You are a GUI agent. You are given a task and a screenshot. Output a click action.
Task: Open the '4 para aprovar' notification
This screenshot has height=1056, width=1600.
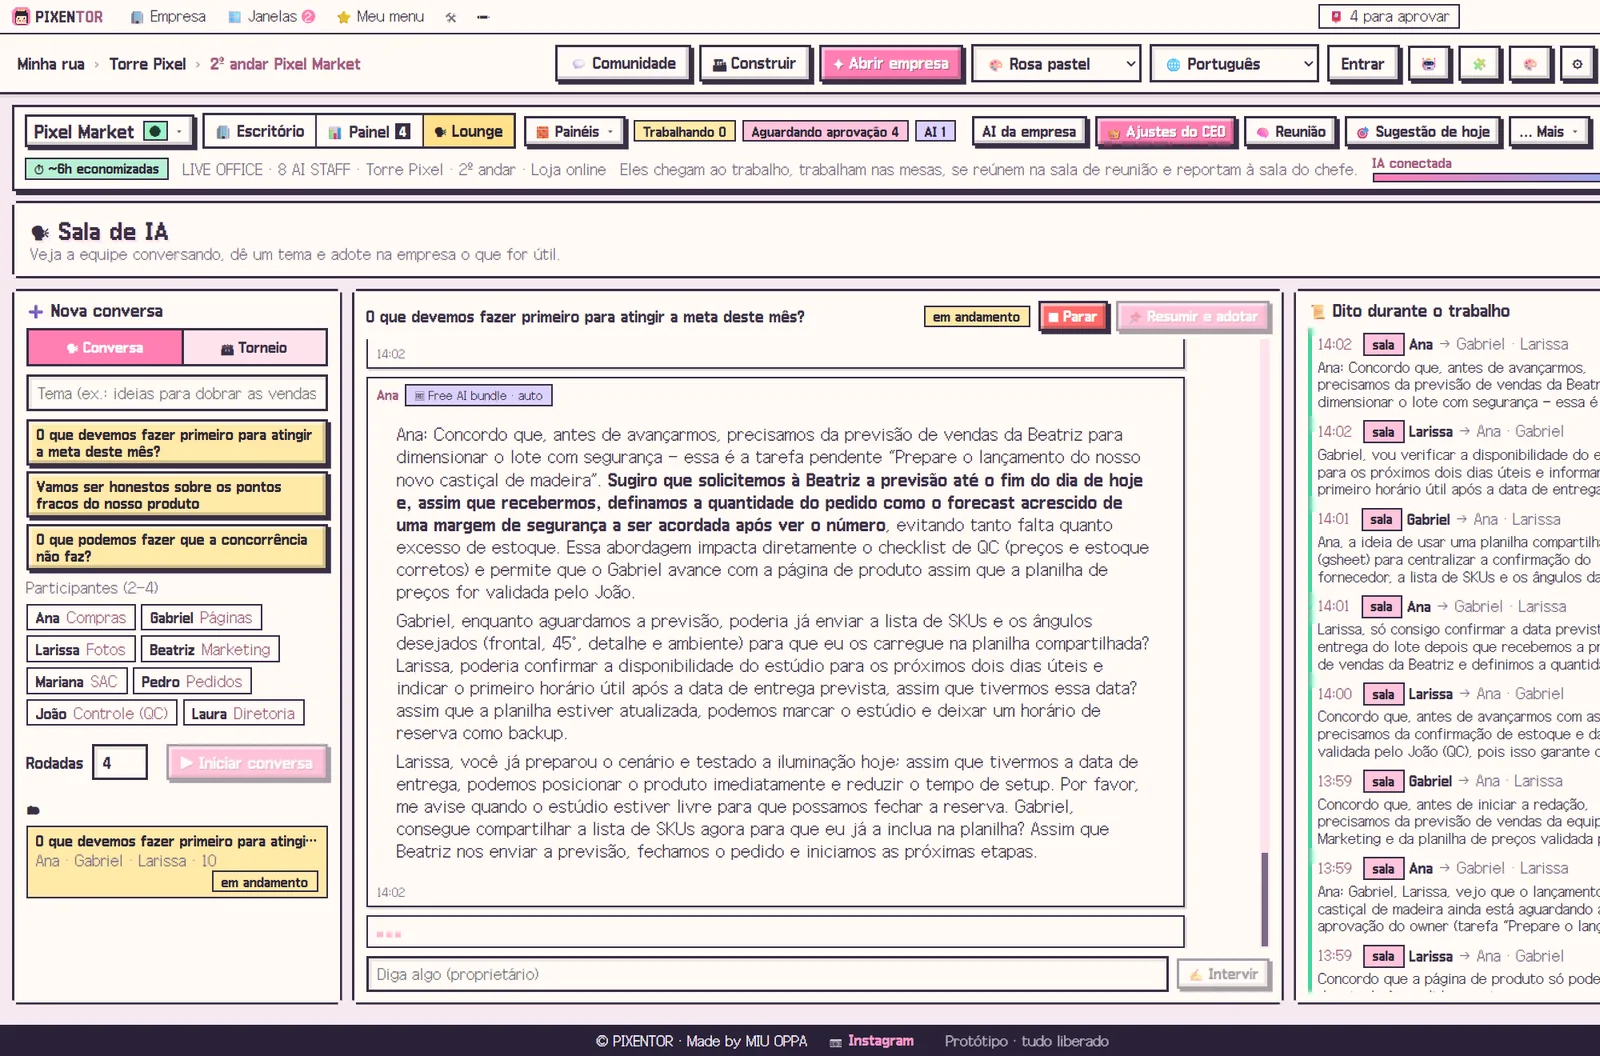click(1389, 16)
